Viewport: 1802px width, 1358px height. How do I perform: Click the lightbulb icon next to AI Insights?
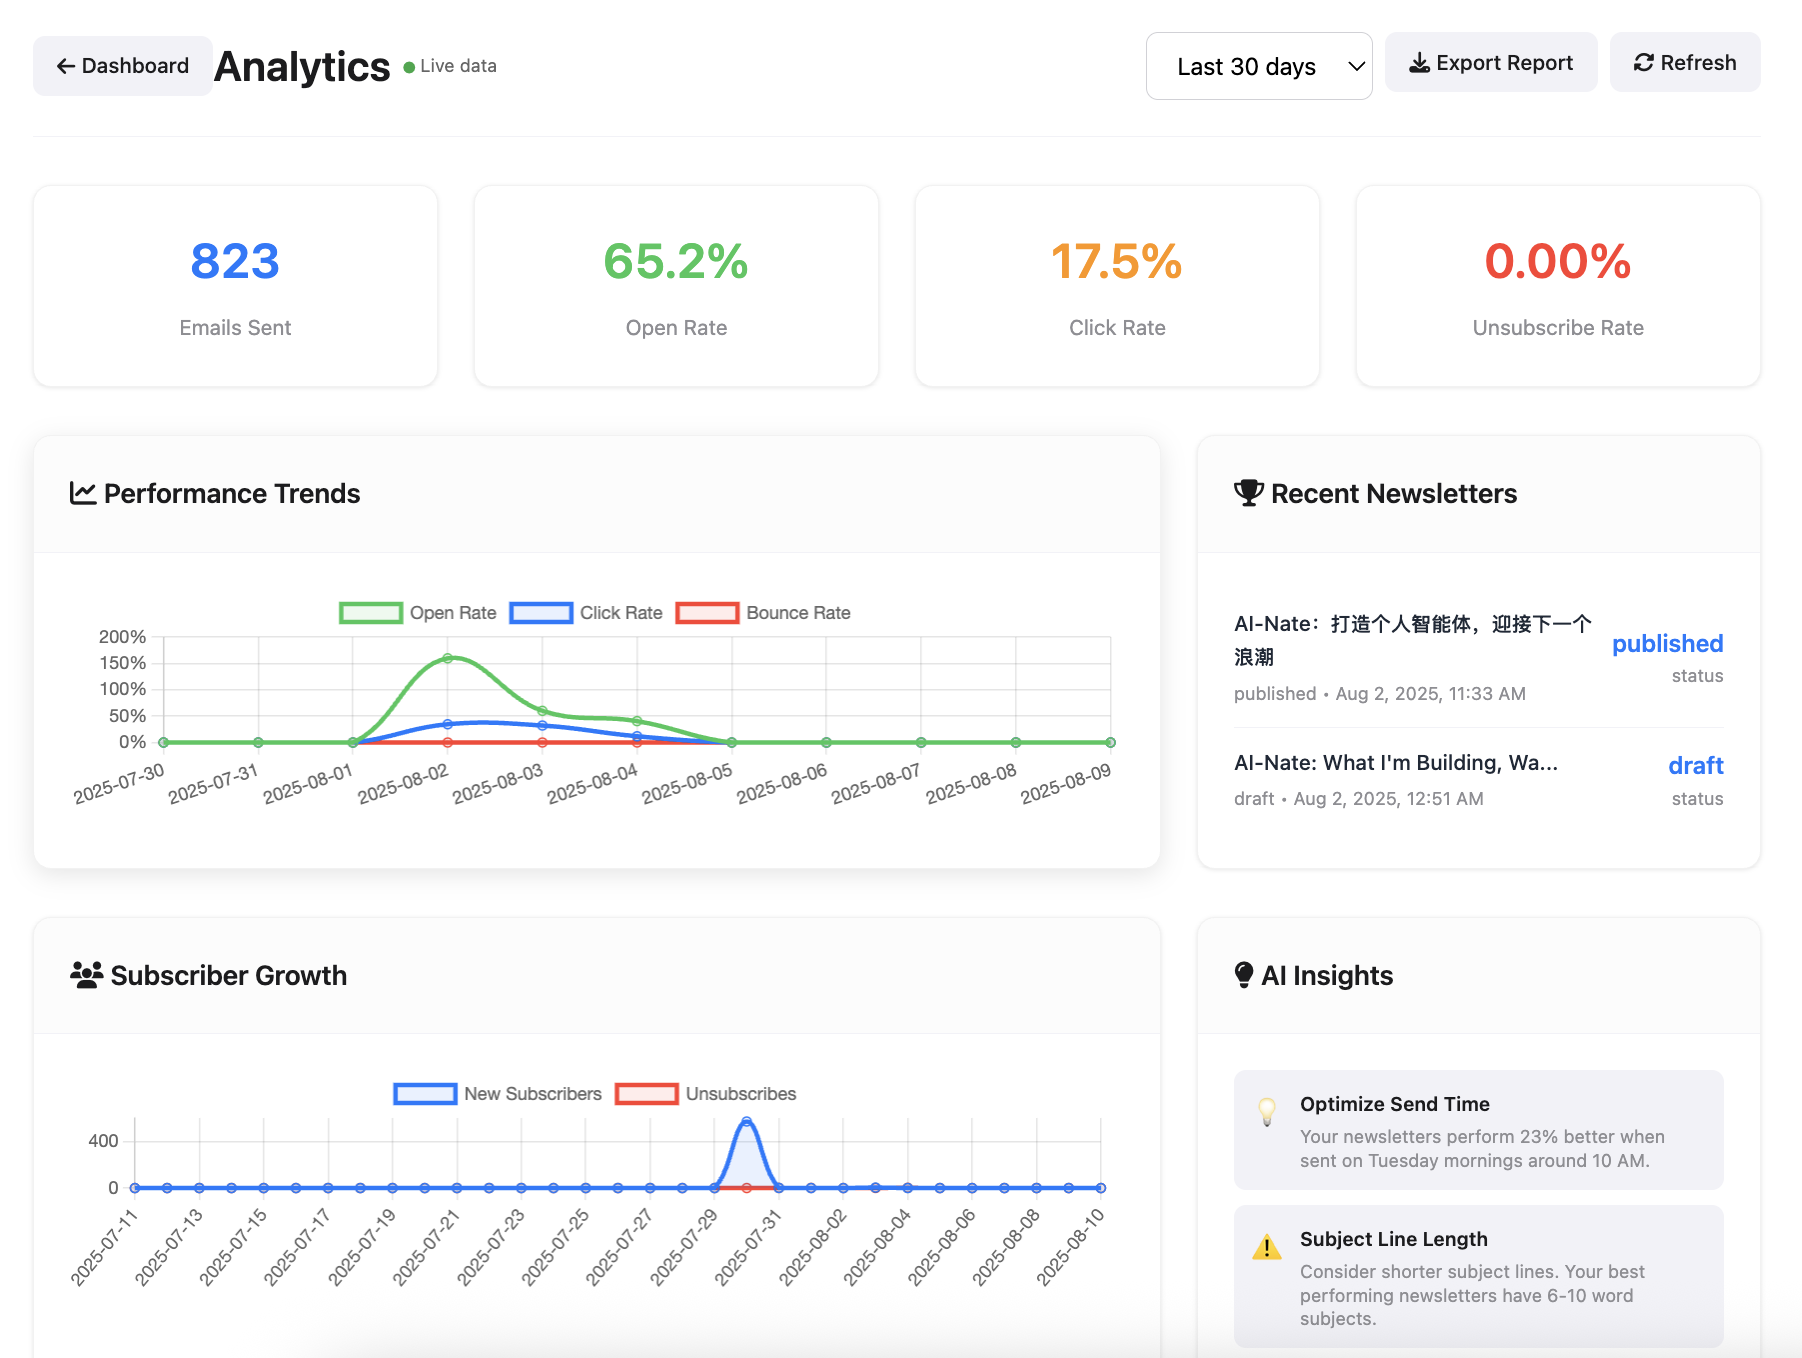1243,974
